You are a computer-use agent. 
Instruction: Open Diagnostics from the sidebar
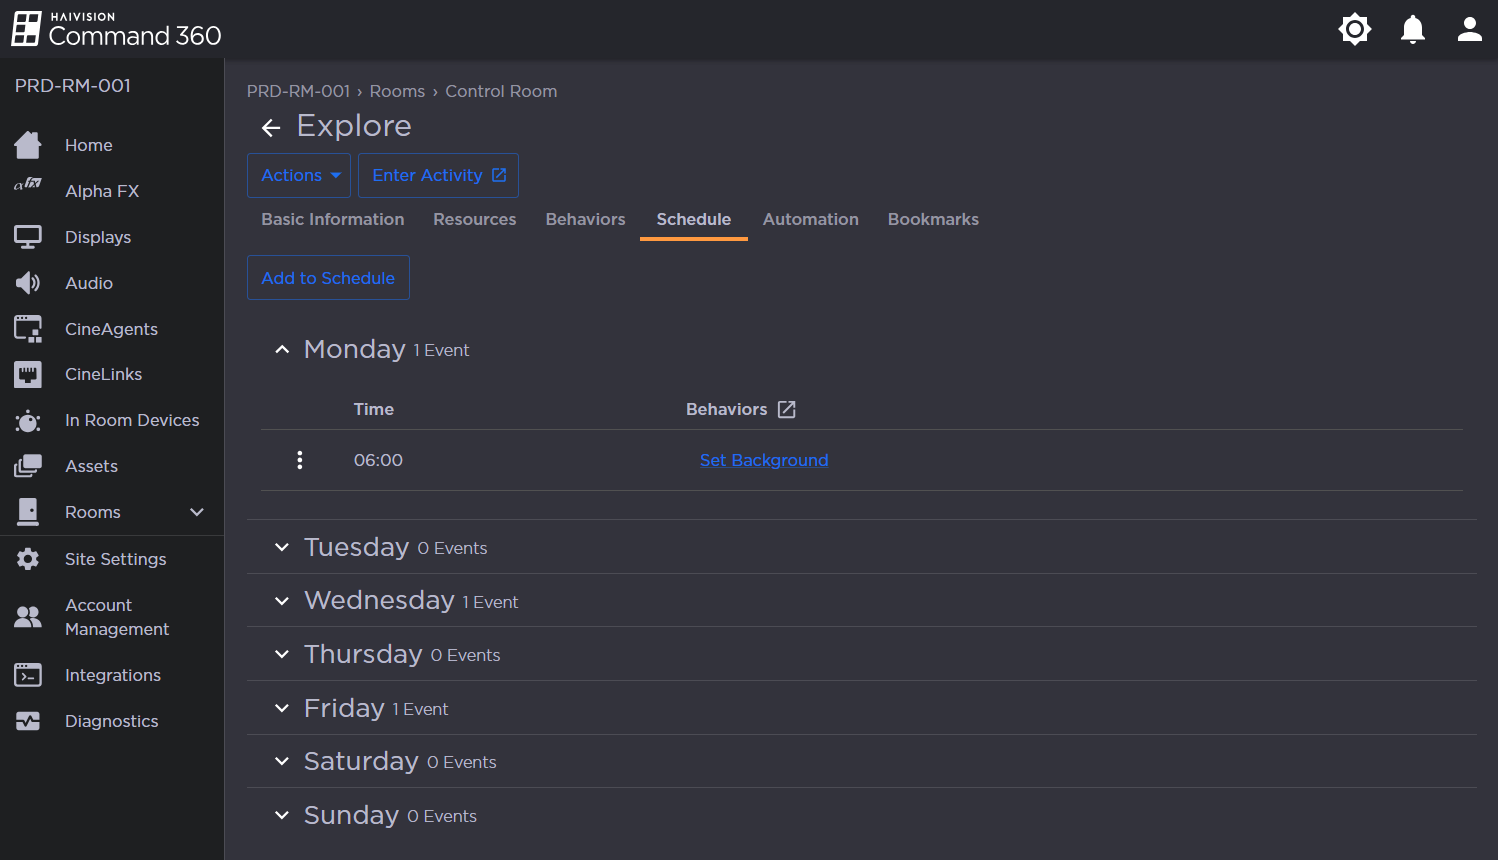tap(111, 721)
